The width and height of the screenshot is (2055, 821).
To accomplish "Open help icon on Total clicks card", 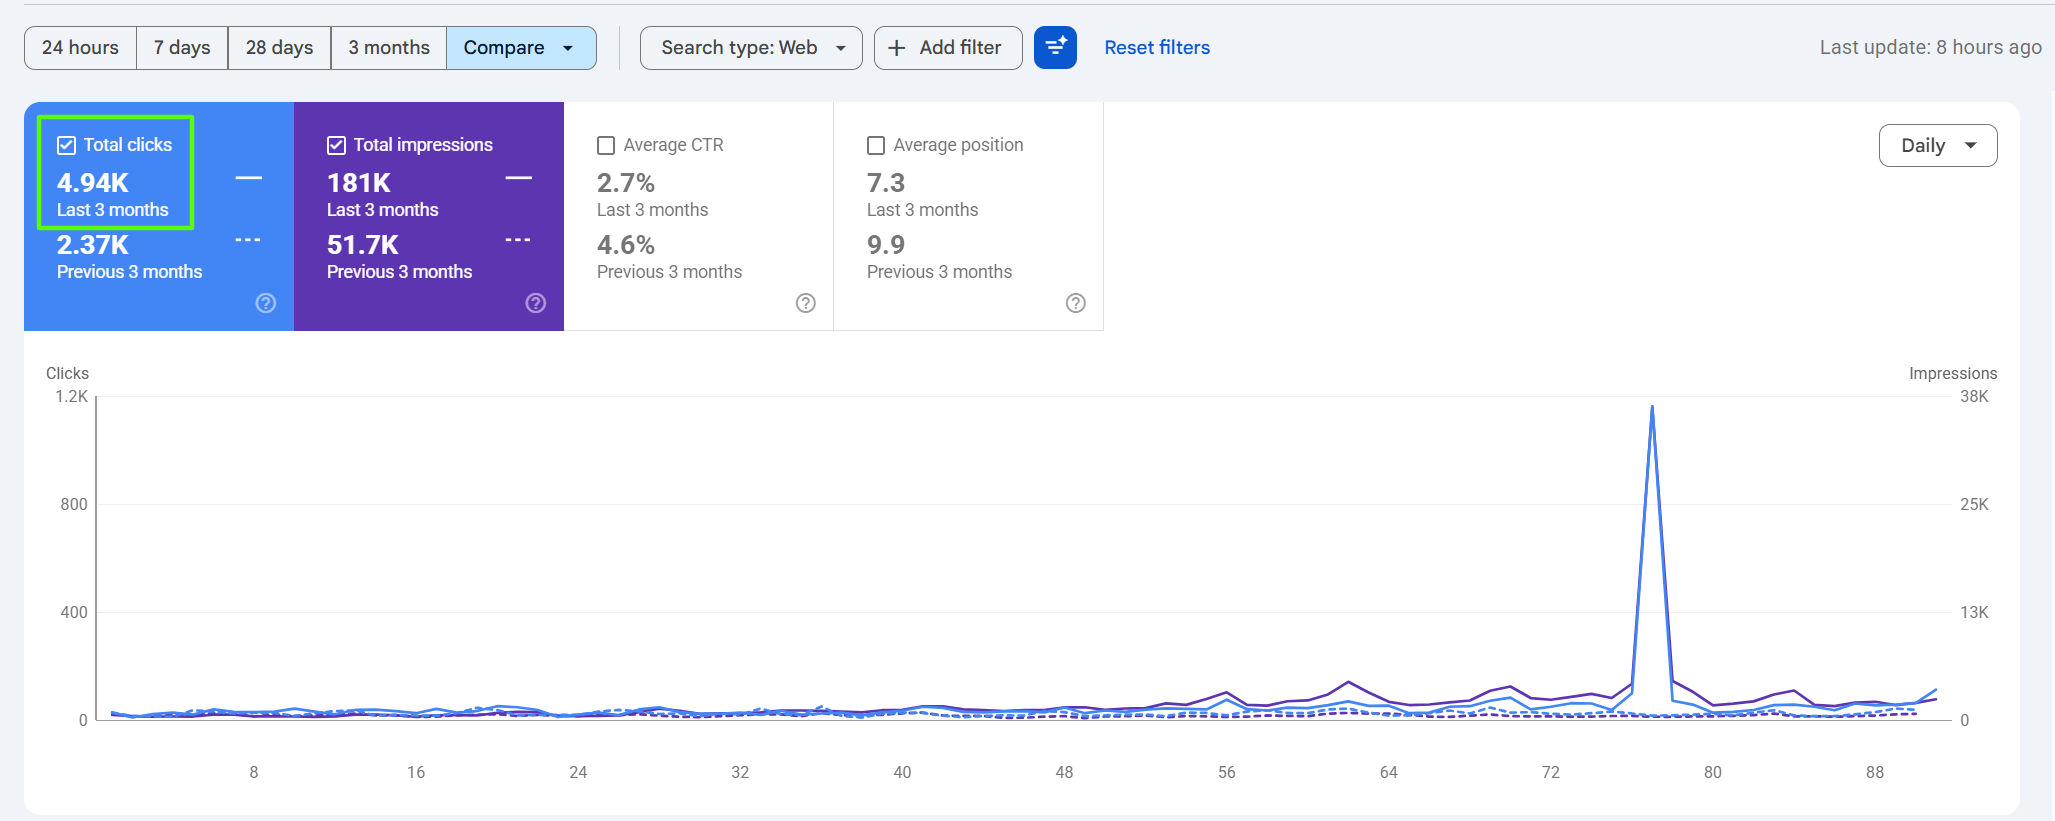I will 266,303.
